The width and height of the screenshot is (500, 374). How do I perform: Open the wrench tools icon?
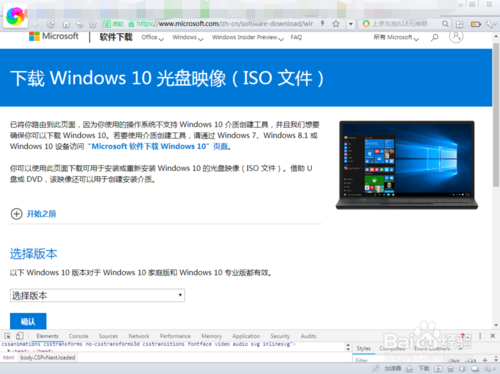coord(490,24)
